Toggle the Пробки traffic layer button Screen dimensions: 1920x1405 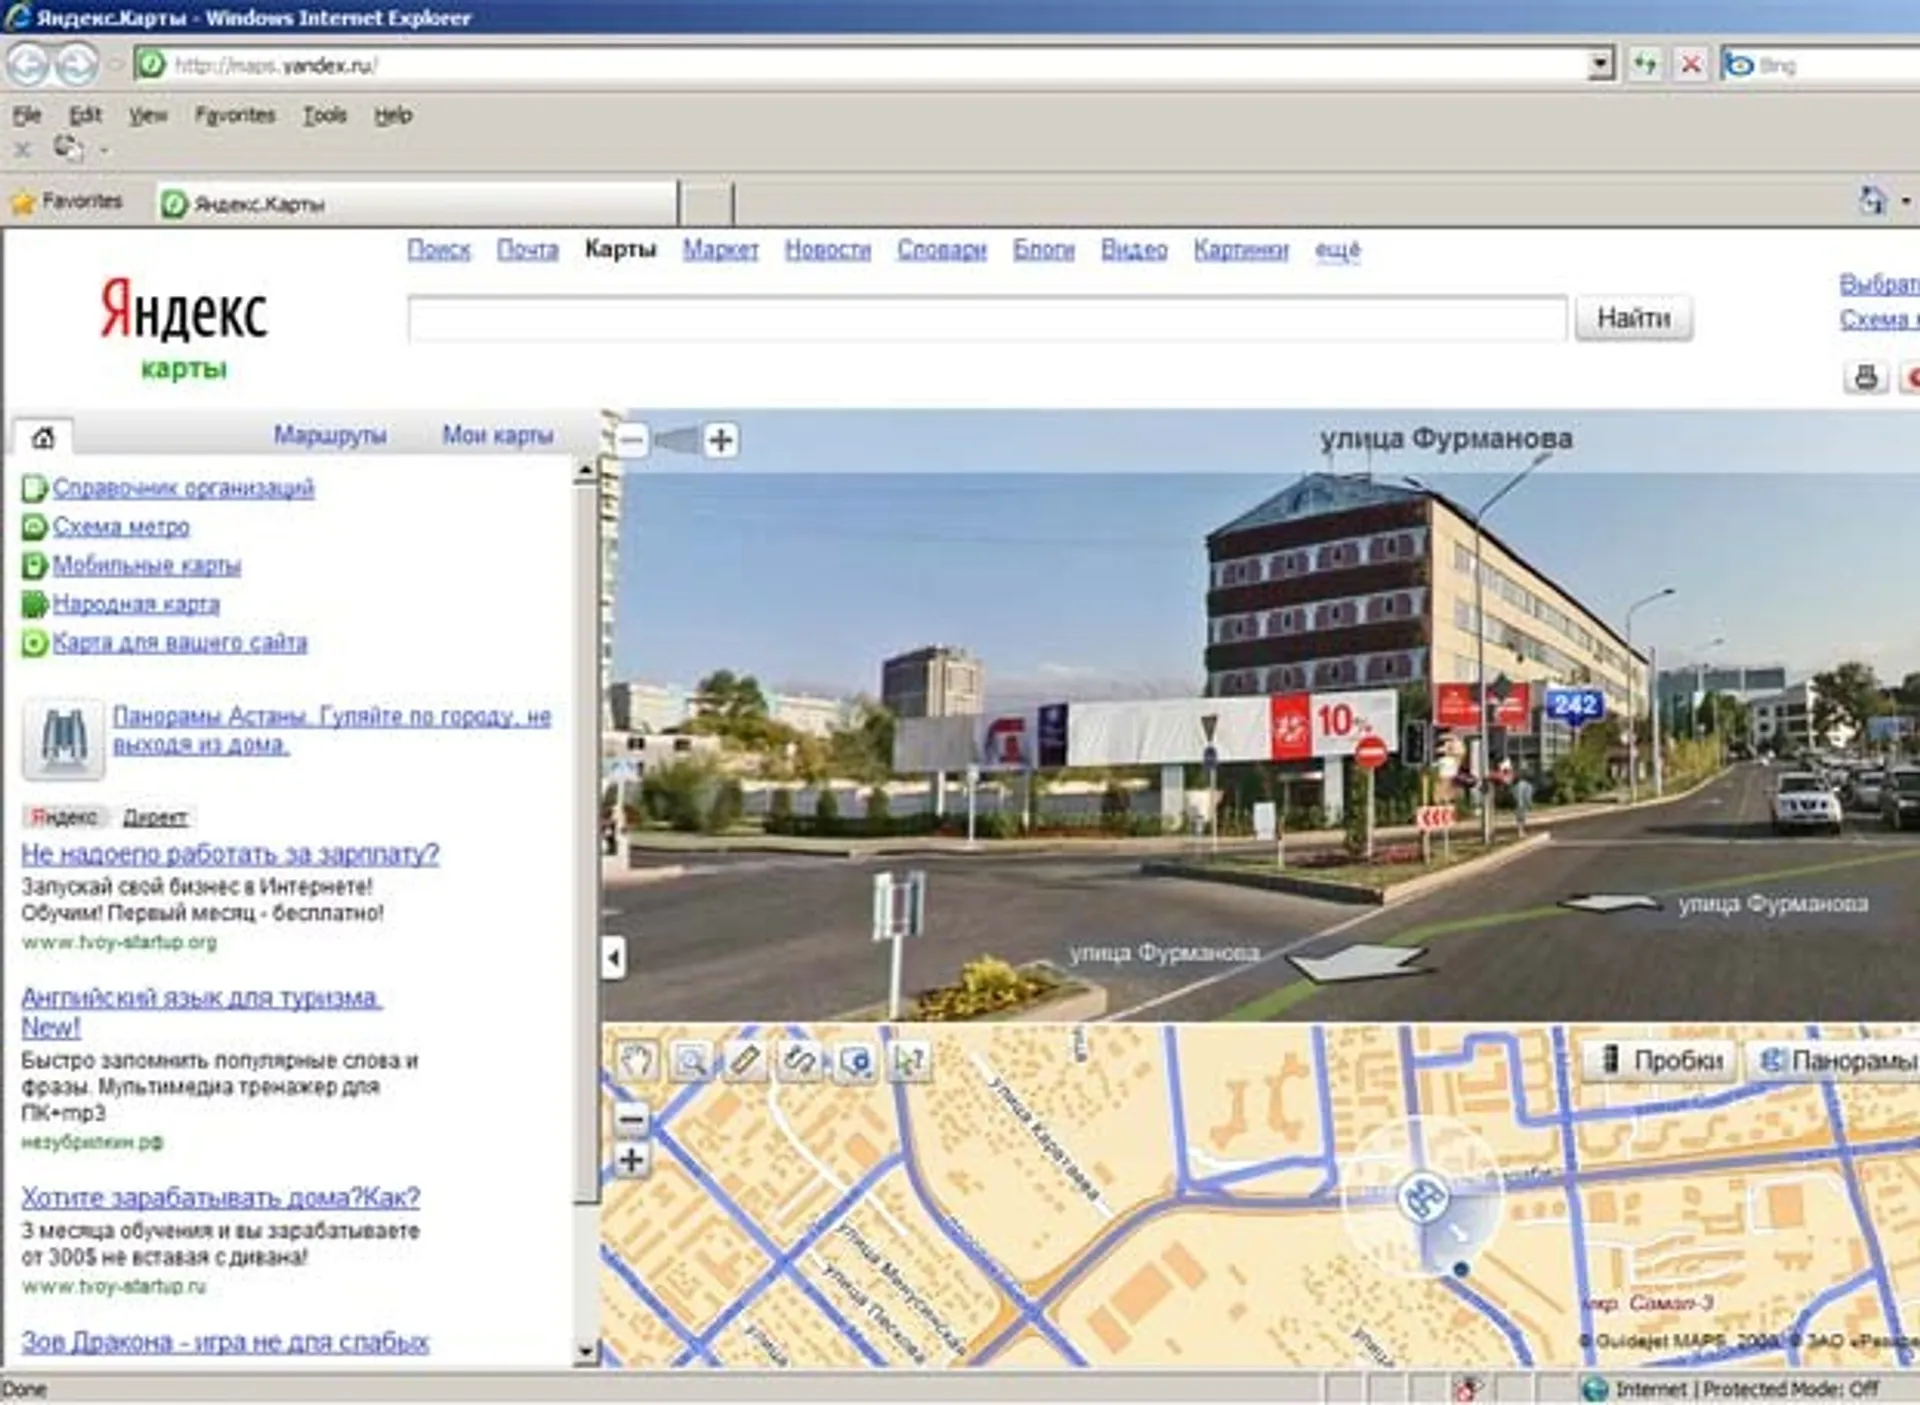point(1664,1060)
